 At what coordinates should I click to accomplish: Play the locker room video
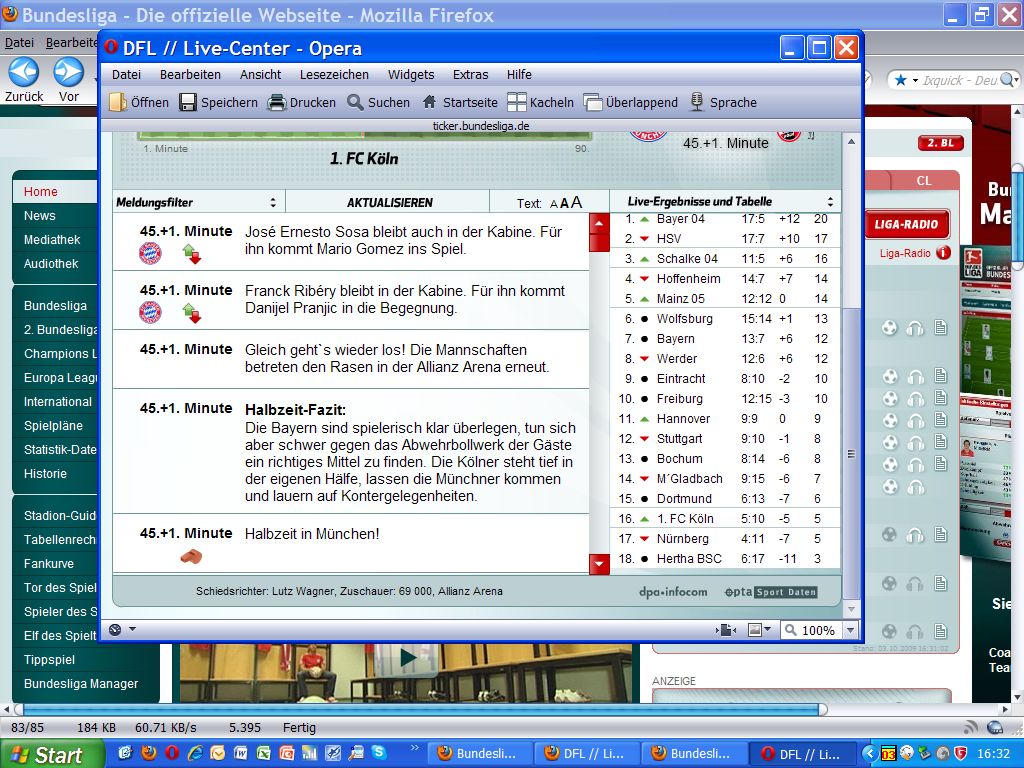click(x=408, y=657)
